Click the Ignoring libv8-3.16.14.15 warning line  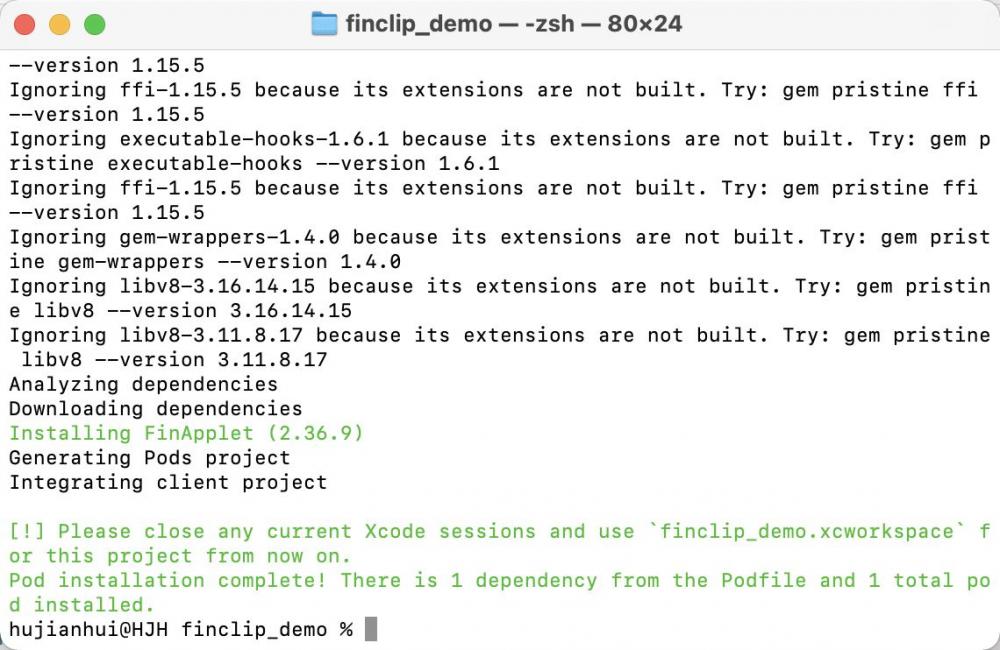point(499,299)
